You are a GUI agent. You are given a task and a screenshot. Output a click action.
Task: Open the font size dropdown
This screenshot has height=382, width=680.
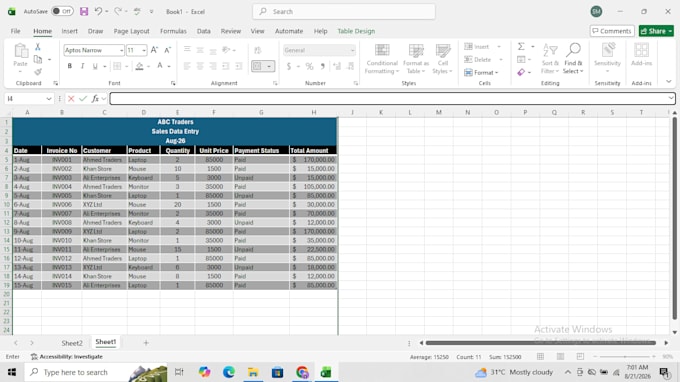(x=144, y=51)
